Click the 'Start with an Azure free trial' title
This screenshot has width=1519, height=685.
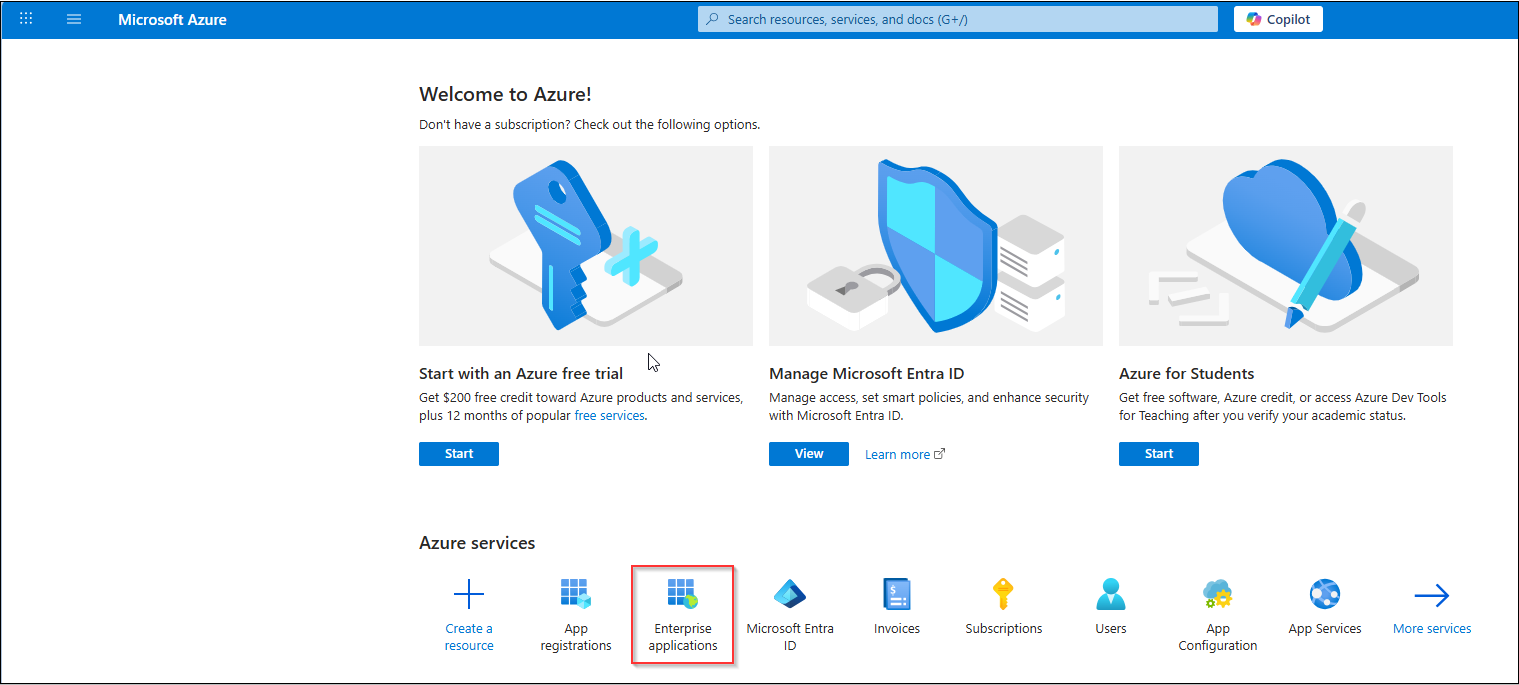521,374
